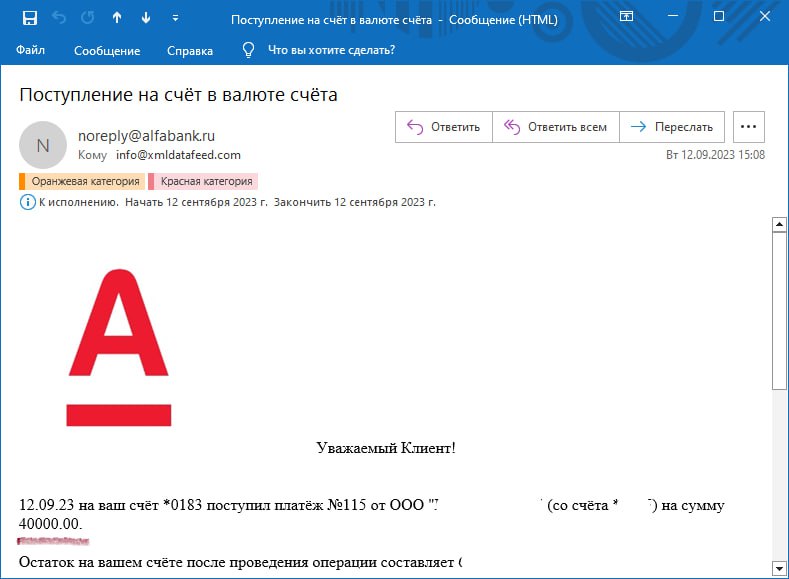Click the message scrollbar down arrow
Image resolution: width=789 pixels, height=579 pixels.
coord(779,569)
